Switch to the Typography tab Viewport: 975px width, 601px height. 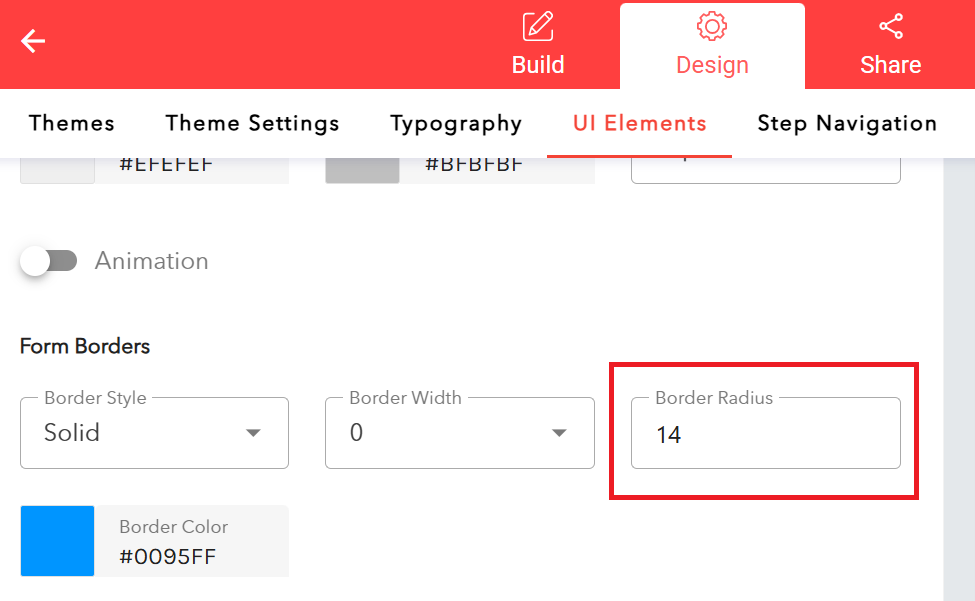(456, 123)
